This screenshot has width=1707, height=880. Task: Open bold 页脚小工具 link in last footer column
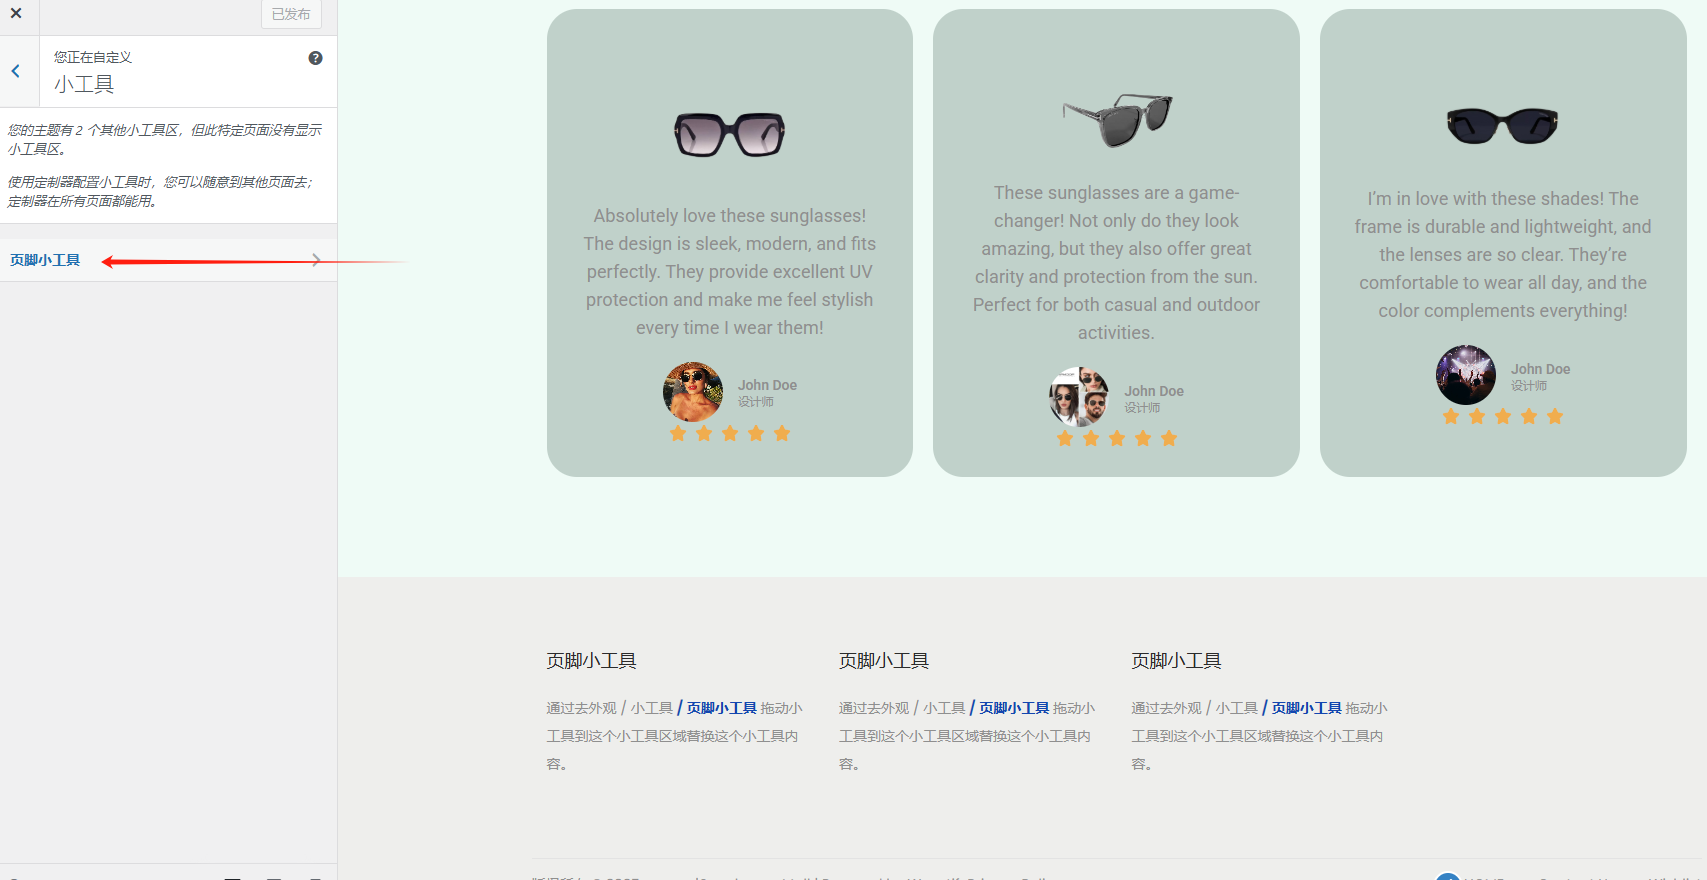pyautogui.click(x=1307, y=708)
